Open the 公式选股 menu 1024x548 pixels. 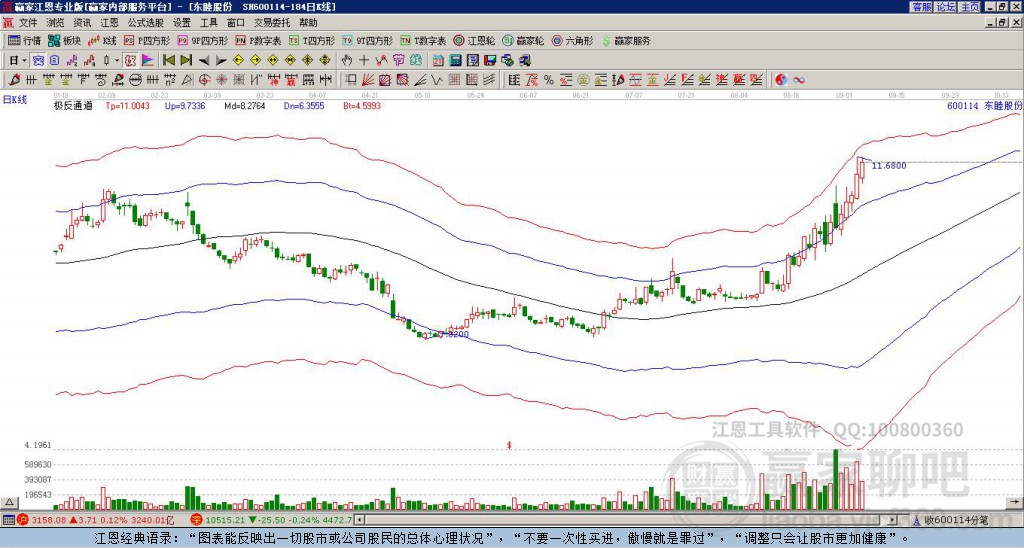(x=146, y=23)
